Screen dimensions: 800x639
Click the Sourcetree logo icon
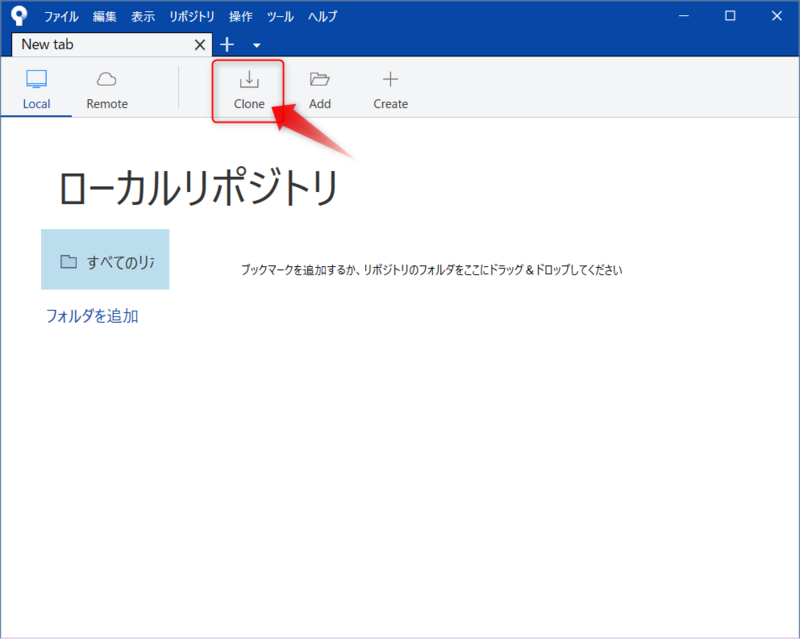coord(19,16)
